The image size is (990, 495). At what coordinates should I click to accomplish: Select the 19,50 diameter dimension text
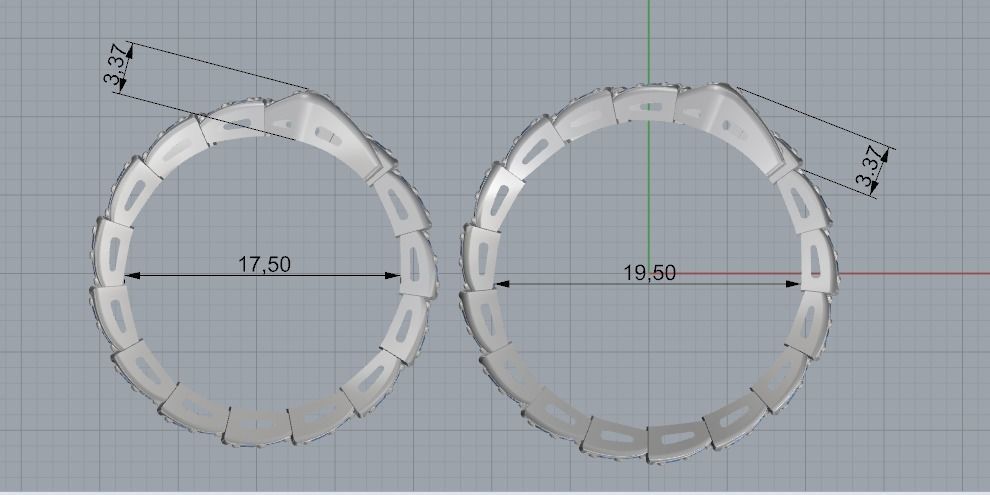tap(650, 273)
